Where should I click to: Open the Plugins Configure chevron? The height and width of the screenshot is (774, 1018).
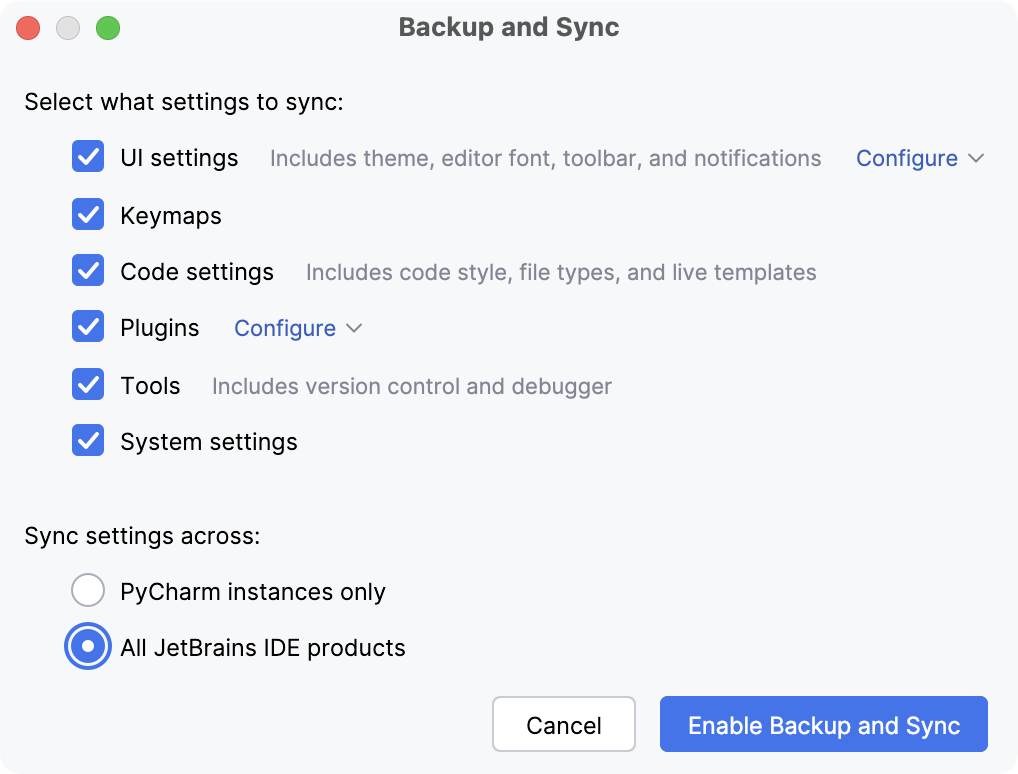click(355, 328)
